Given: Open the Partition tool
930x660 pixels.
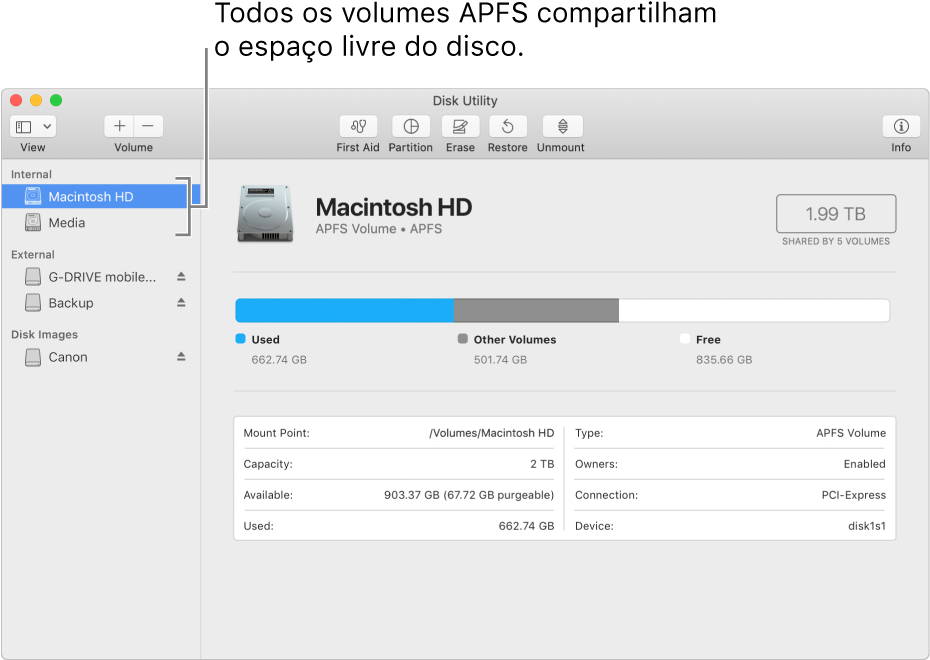Looking at the screenshot, I should [x=410, y=128].
